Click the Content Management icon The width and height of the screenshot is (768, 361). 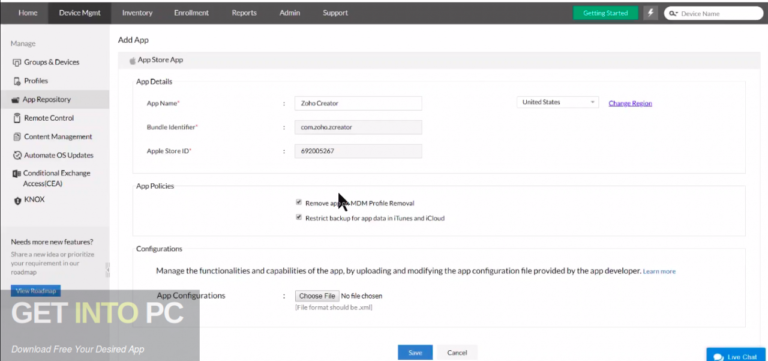point(17,137)
